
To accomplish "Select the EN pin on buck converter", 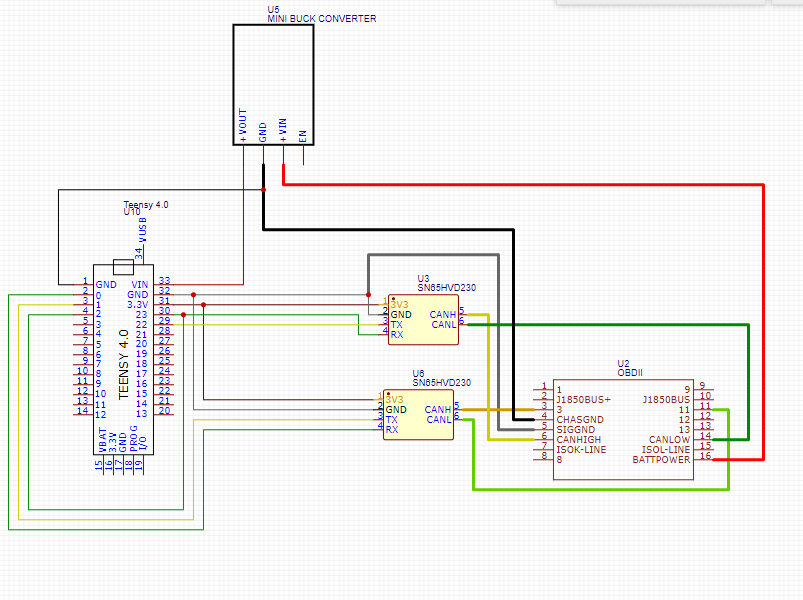I will click(303, 133).
